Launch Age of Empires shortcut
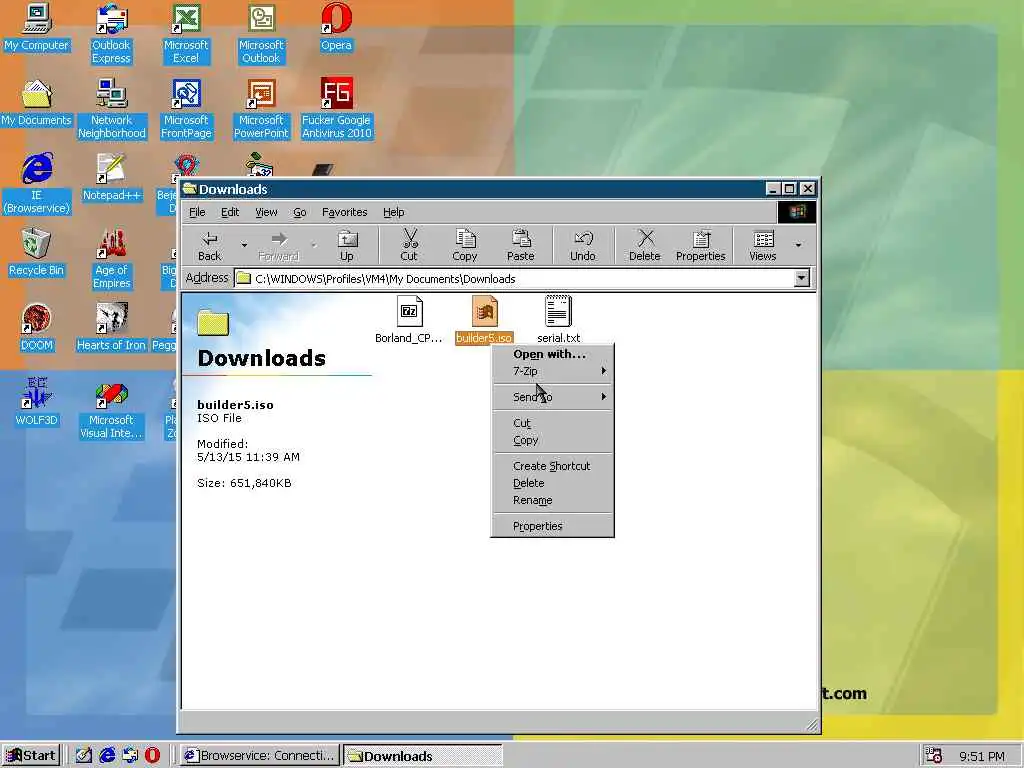This screenshot has height=768, width=1024. pyautogui.click(x=112, y=259)
